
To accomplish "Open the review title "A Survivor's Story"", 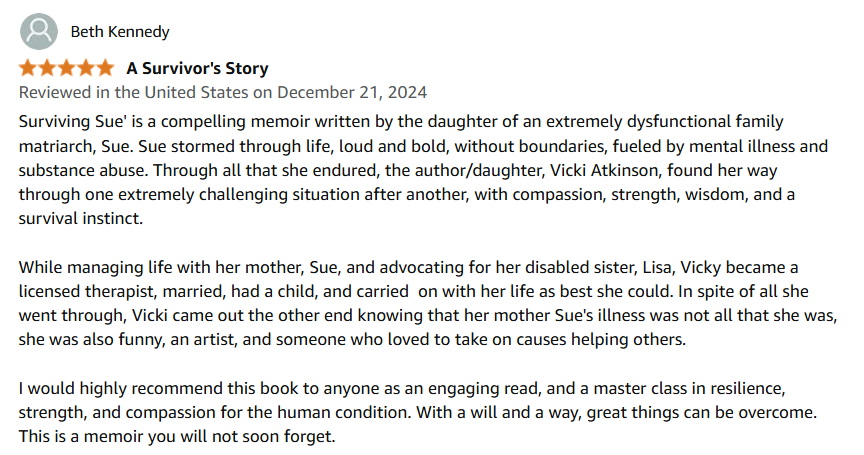I will tap(197, 69).
